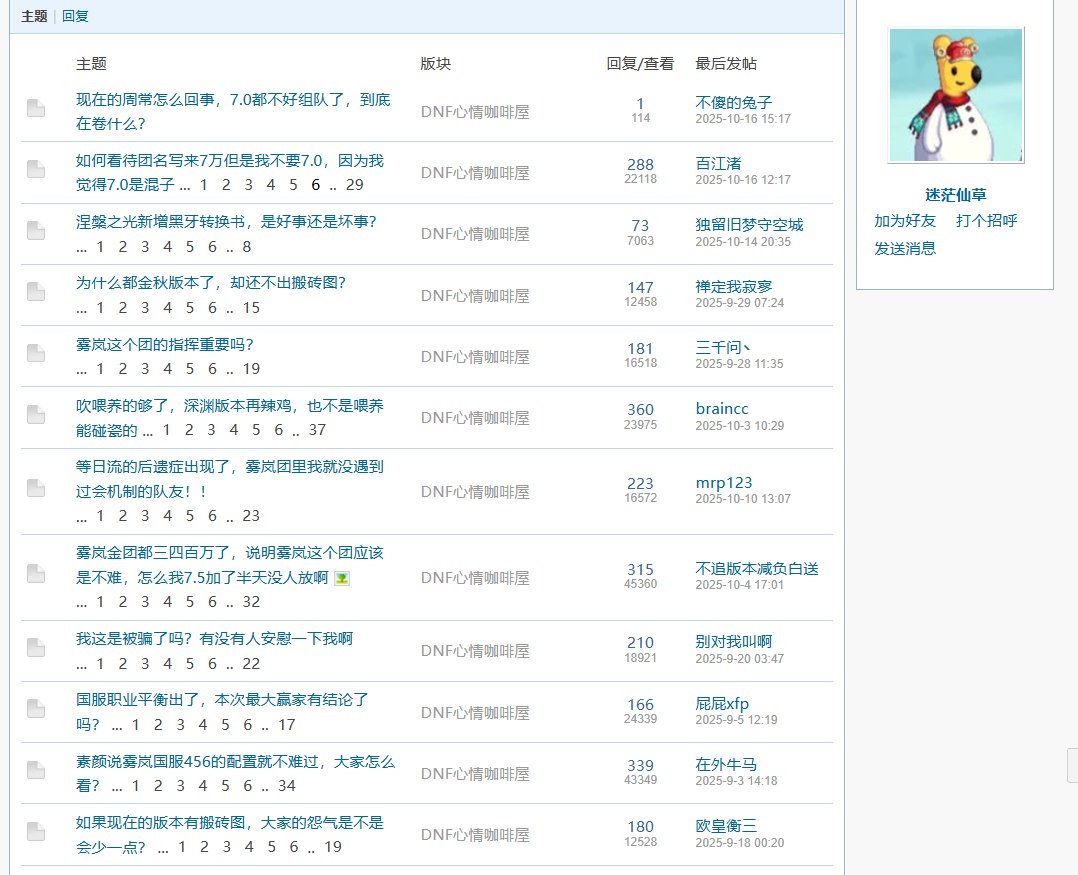The width and height of the screenshot is (1078, 875).
Task: Open 迷茫仙草's avatar image
Action: coord(955,95)
